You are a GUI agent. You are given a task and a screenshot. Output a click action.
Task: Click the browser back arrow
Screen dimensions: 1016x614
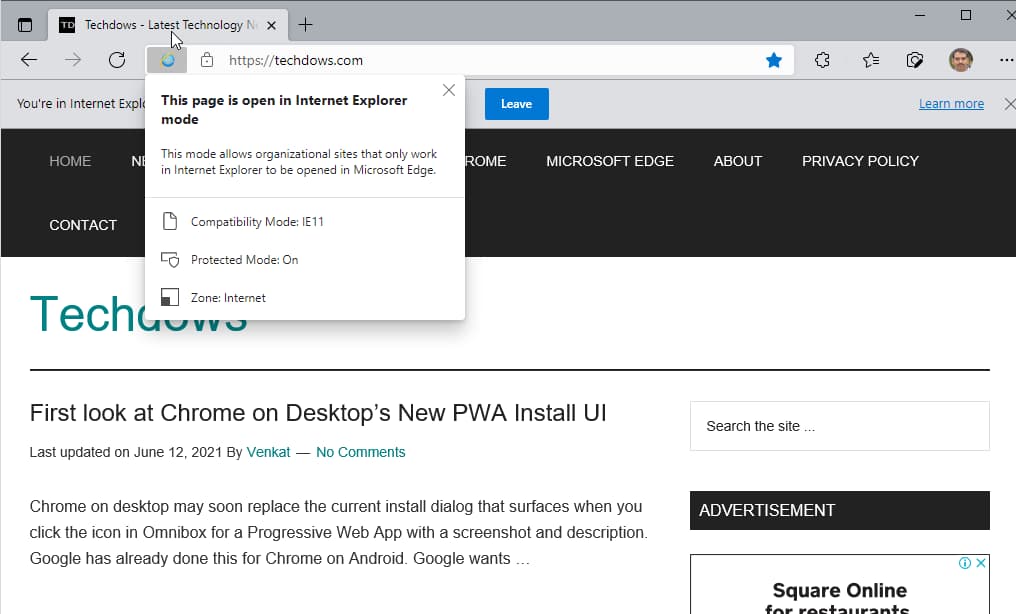click(29, 60)
